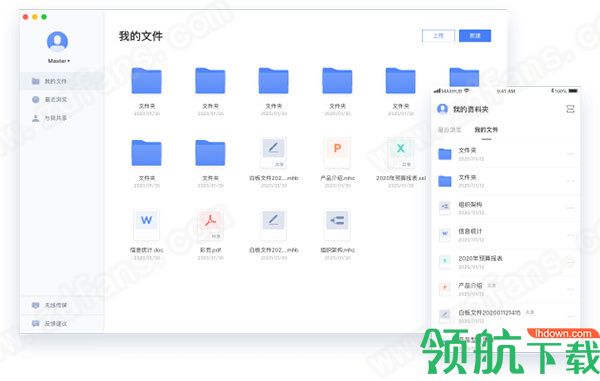Click the 我的文件 page heading
Image resolution: width=600 pixels, height=381 pixels.
pos(141,36)
